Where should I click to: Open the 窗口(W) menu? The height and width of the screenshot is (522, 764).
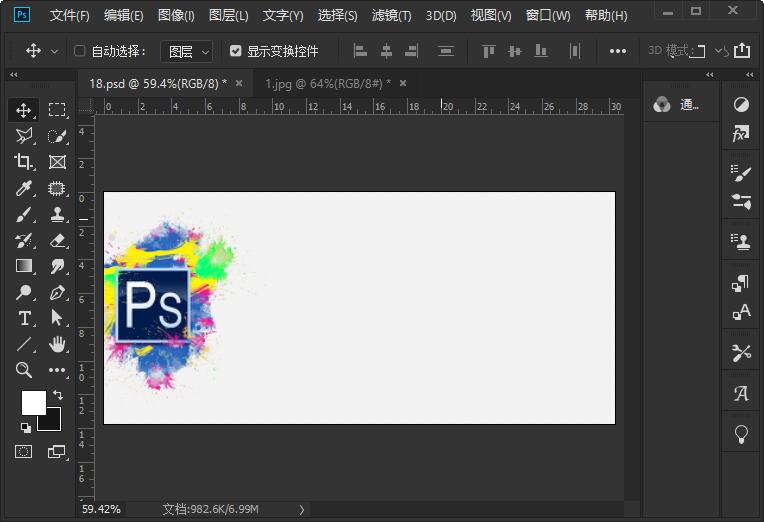[548, 16]
